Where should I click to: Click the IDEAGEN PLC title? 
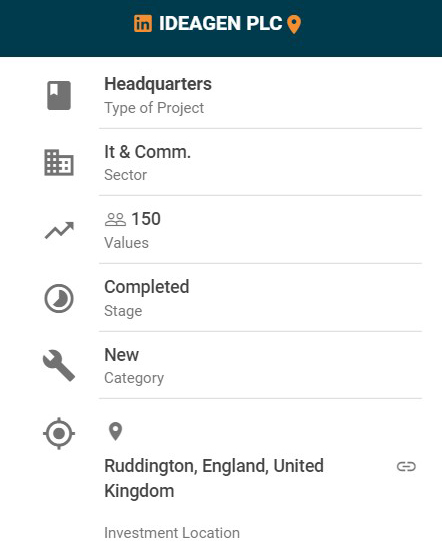pos(220,24)
